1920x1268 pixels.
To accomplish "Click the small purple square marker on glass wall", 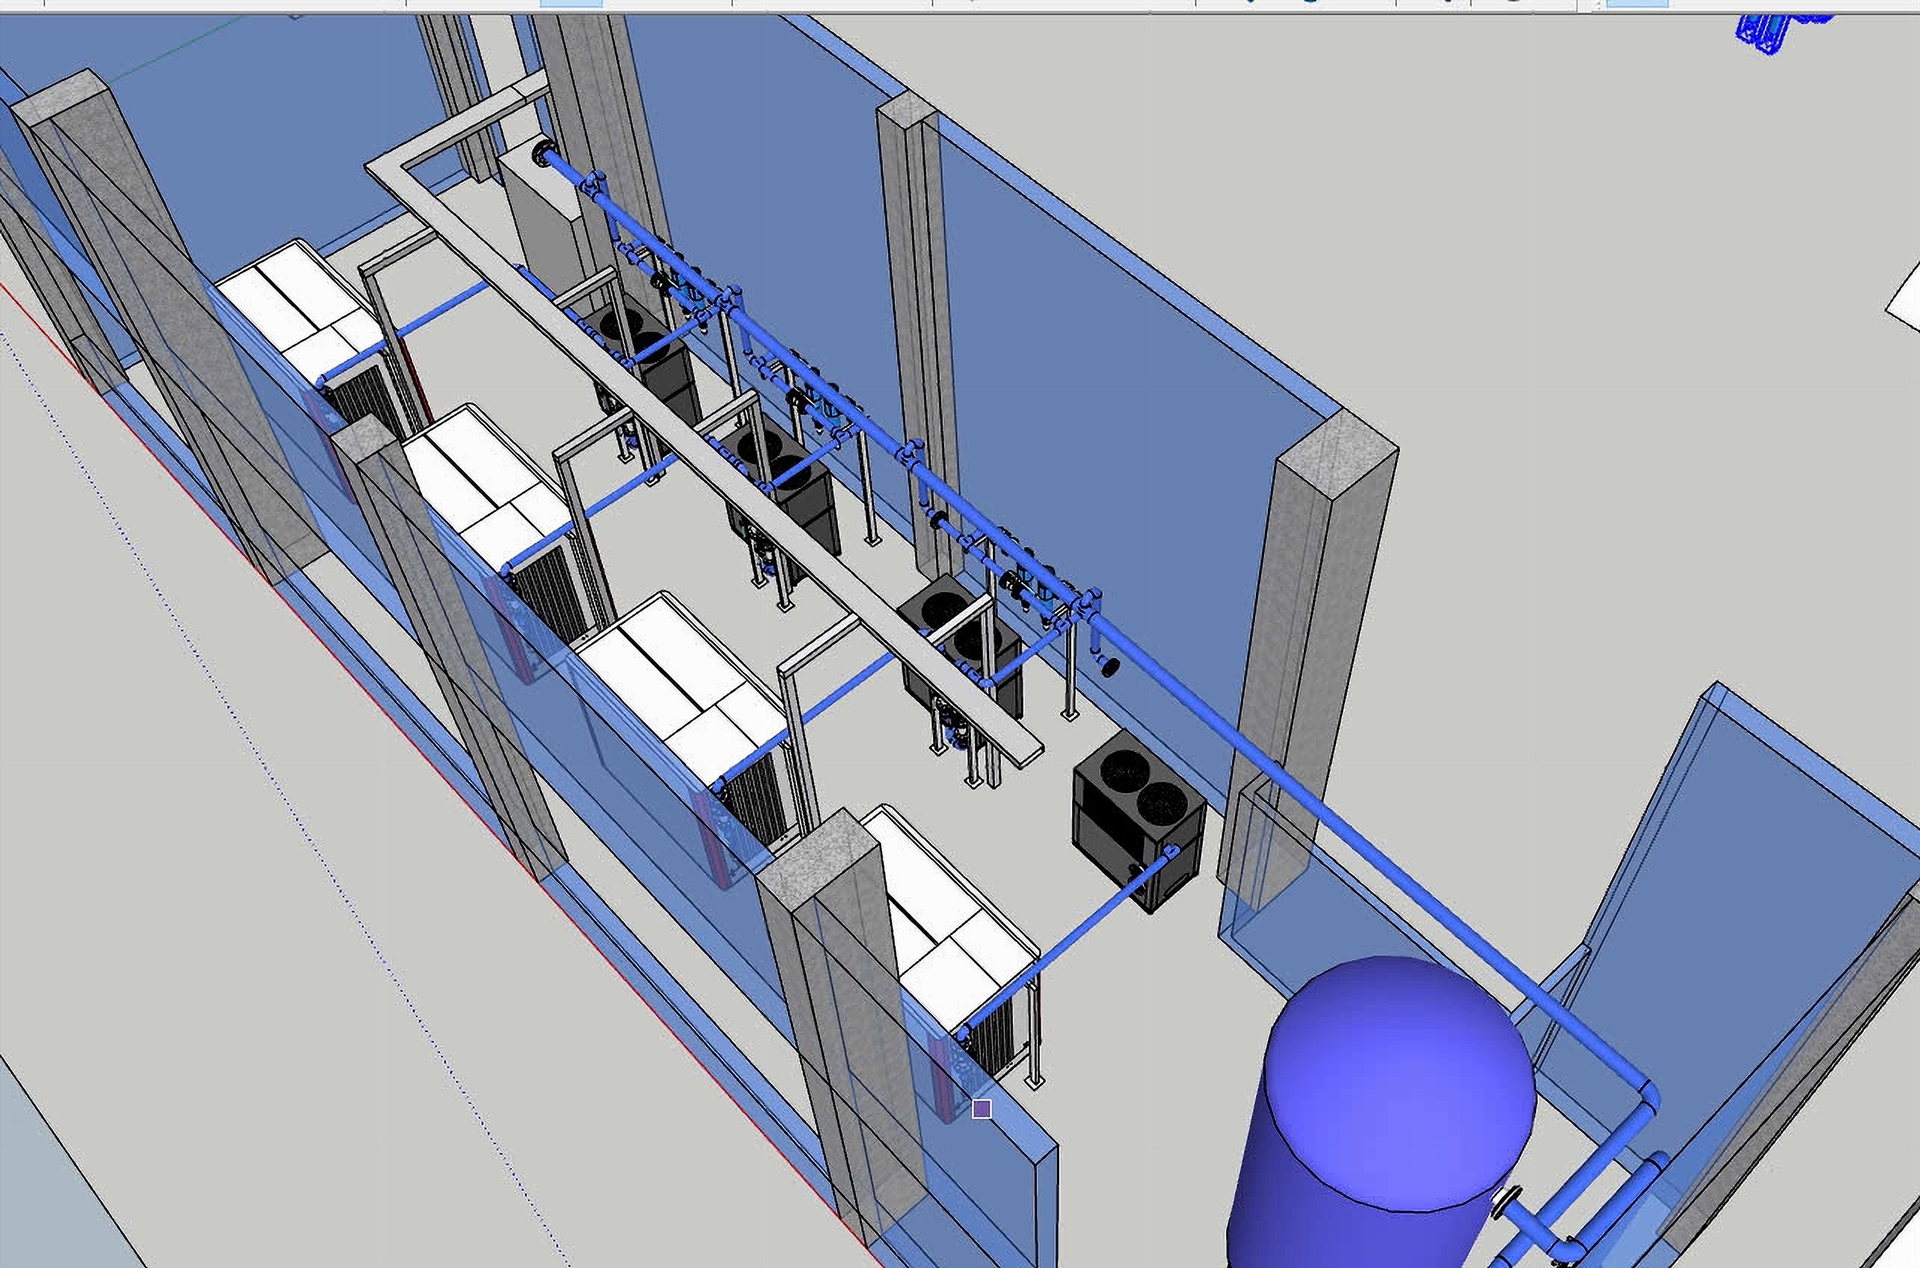I will point(982,1108).
